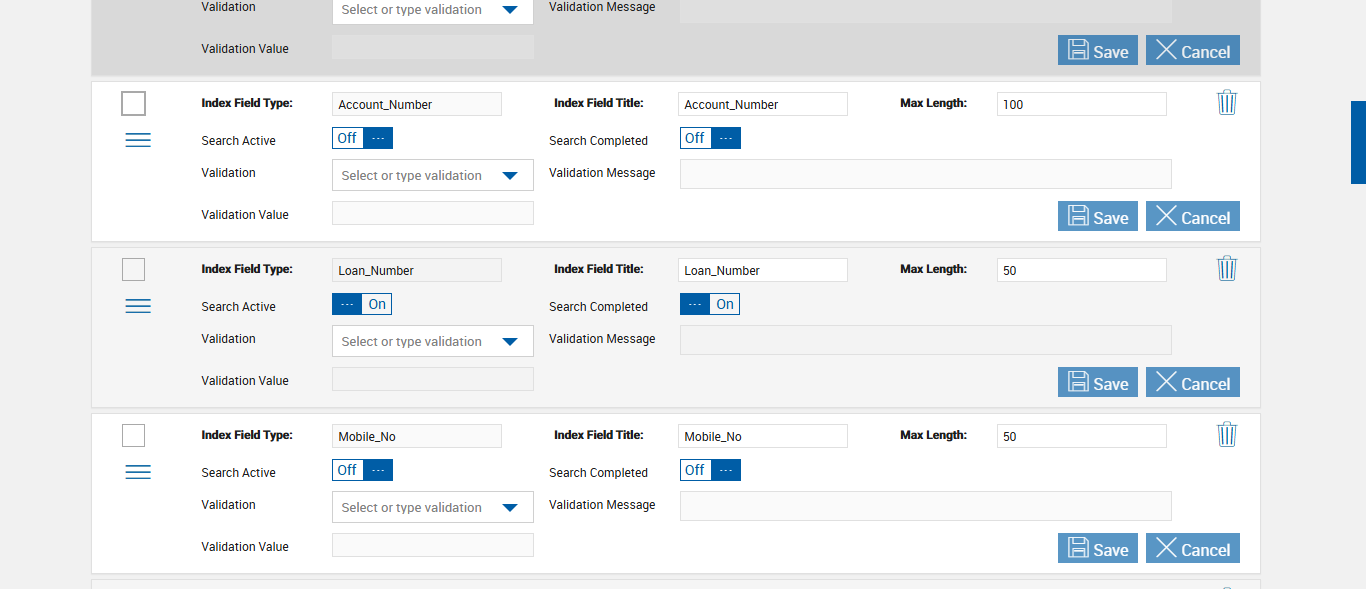Click trash icon for Loan_Number row
The height and width of the screenshot is (589, 1366).
(1227, 269)
